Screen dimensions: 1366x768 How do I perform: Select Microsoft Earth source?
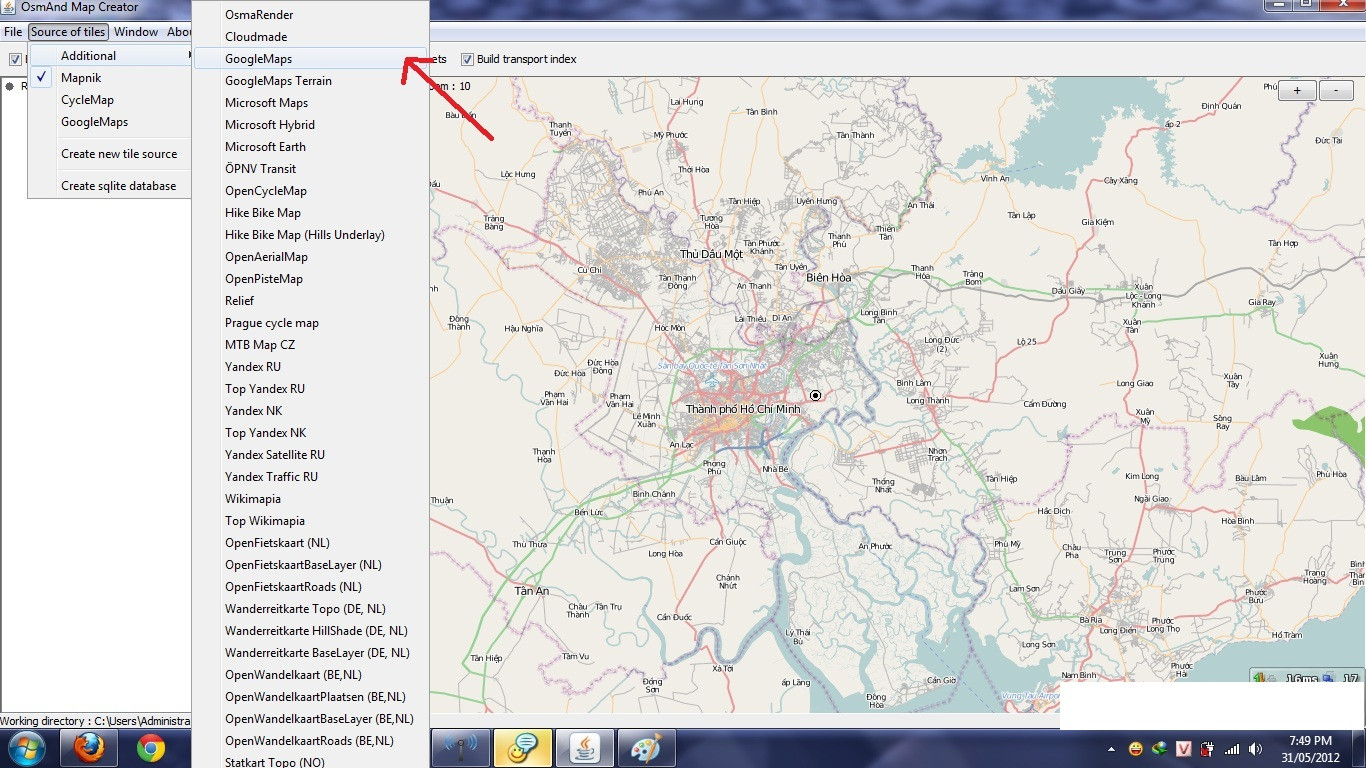(311, 147)
